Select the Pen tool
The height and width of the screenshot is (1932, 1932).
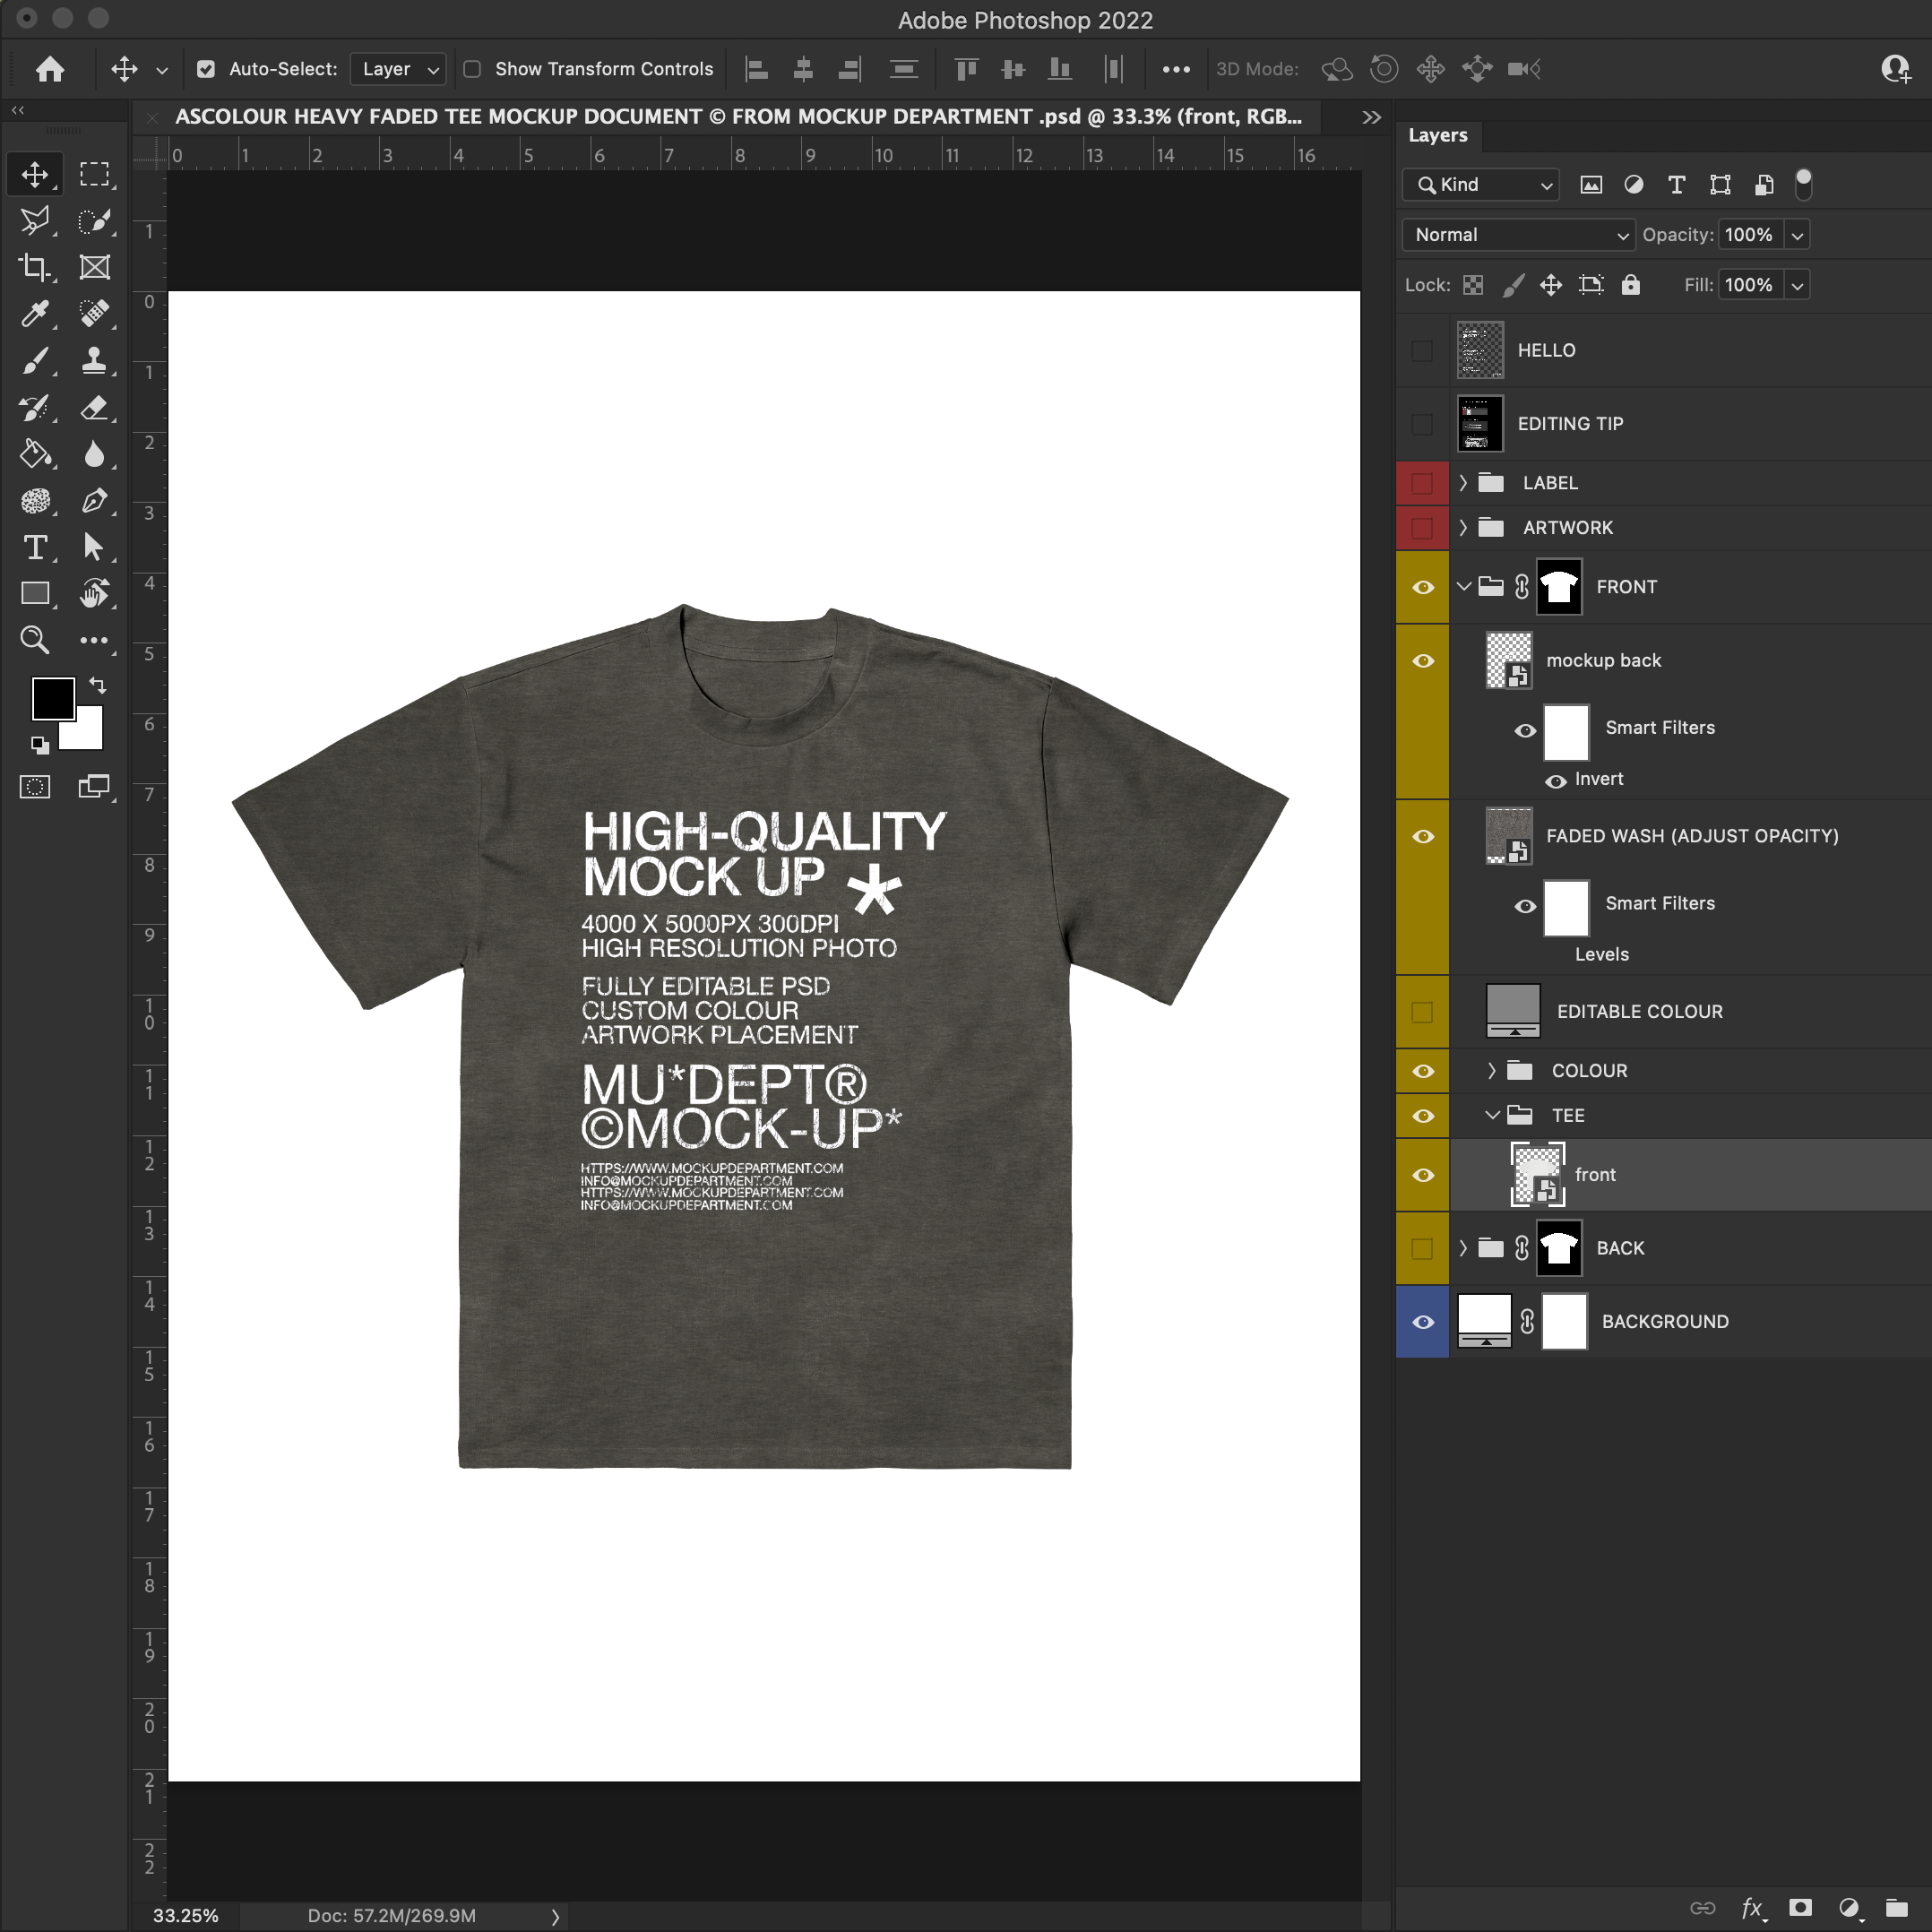tap(94, 500)
